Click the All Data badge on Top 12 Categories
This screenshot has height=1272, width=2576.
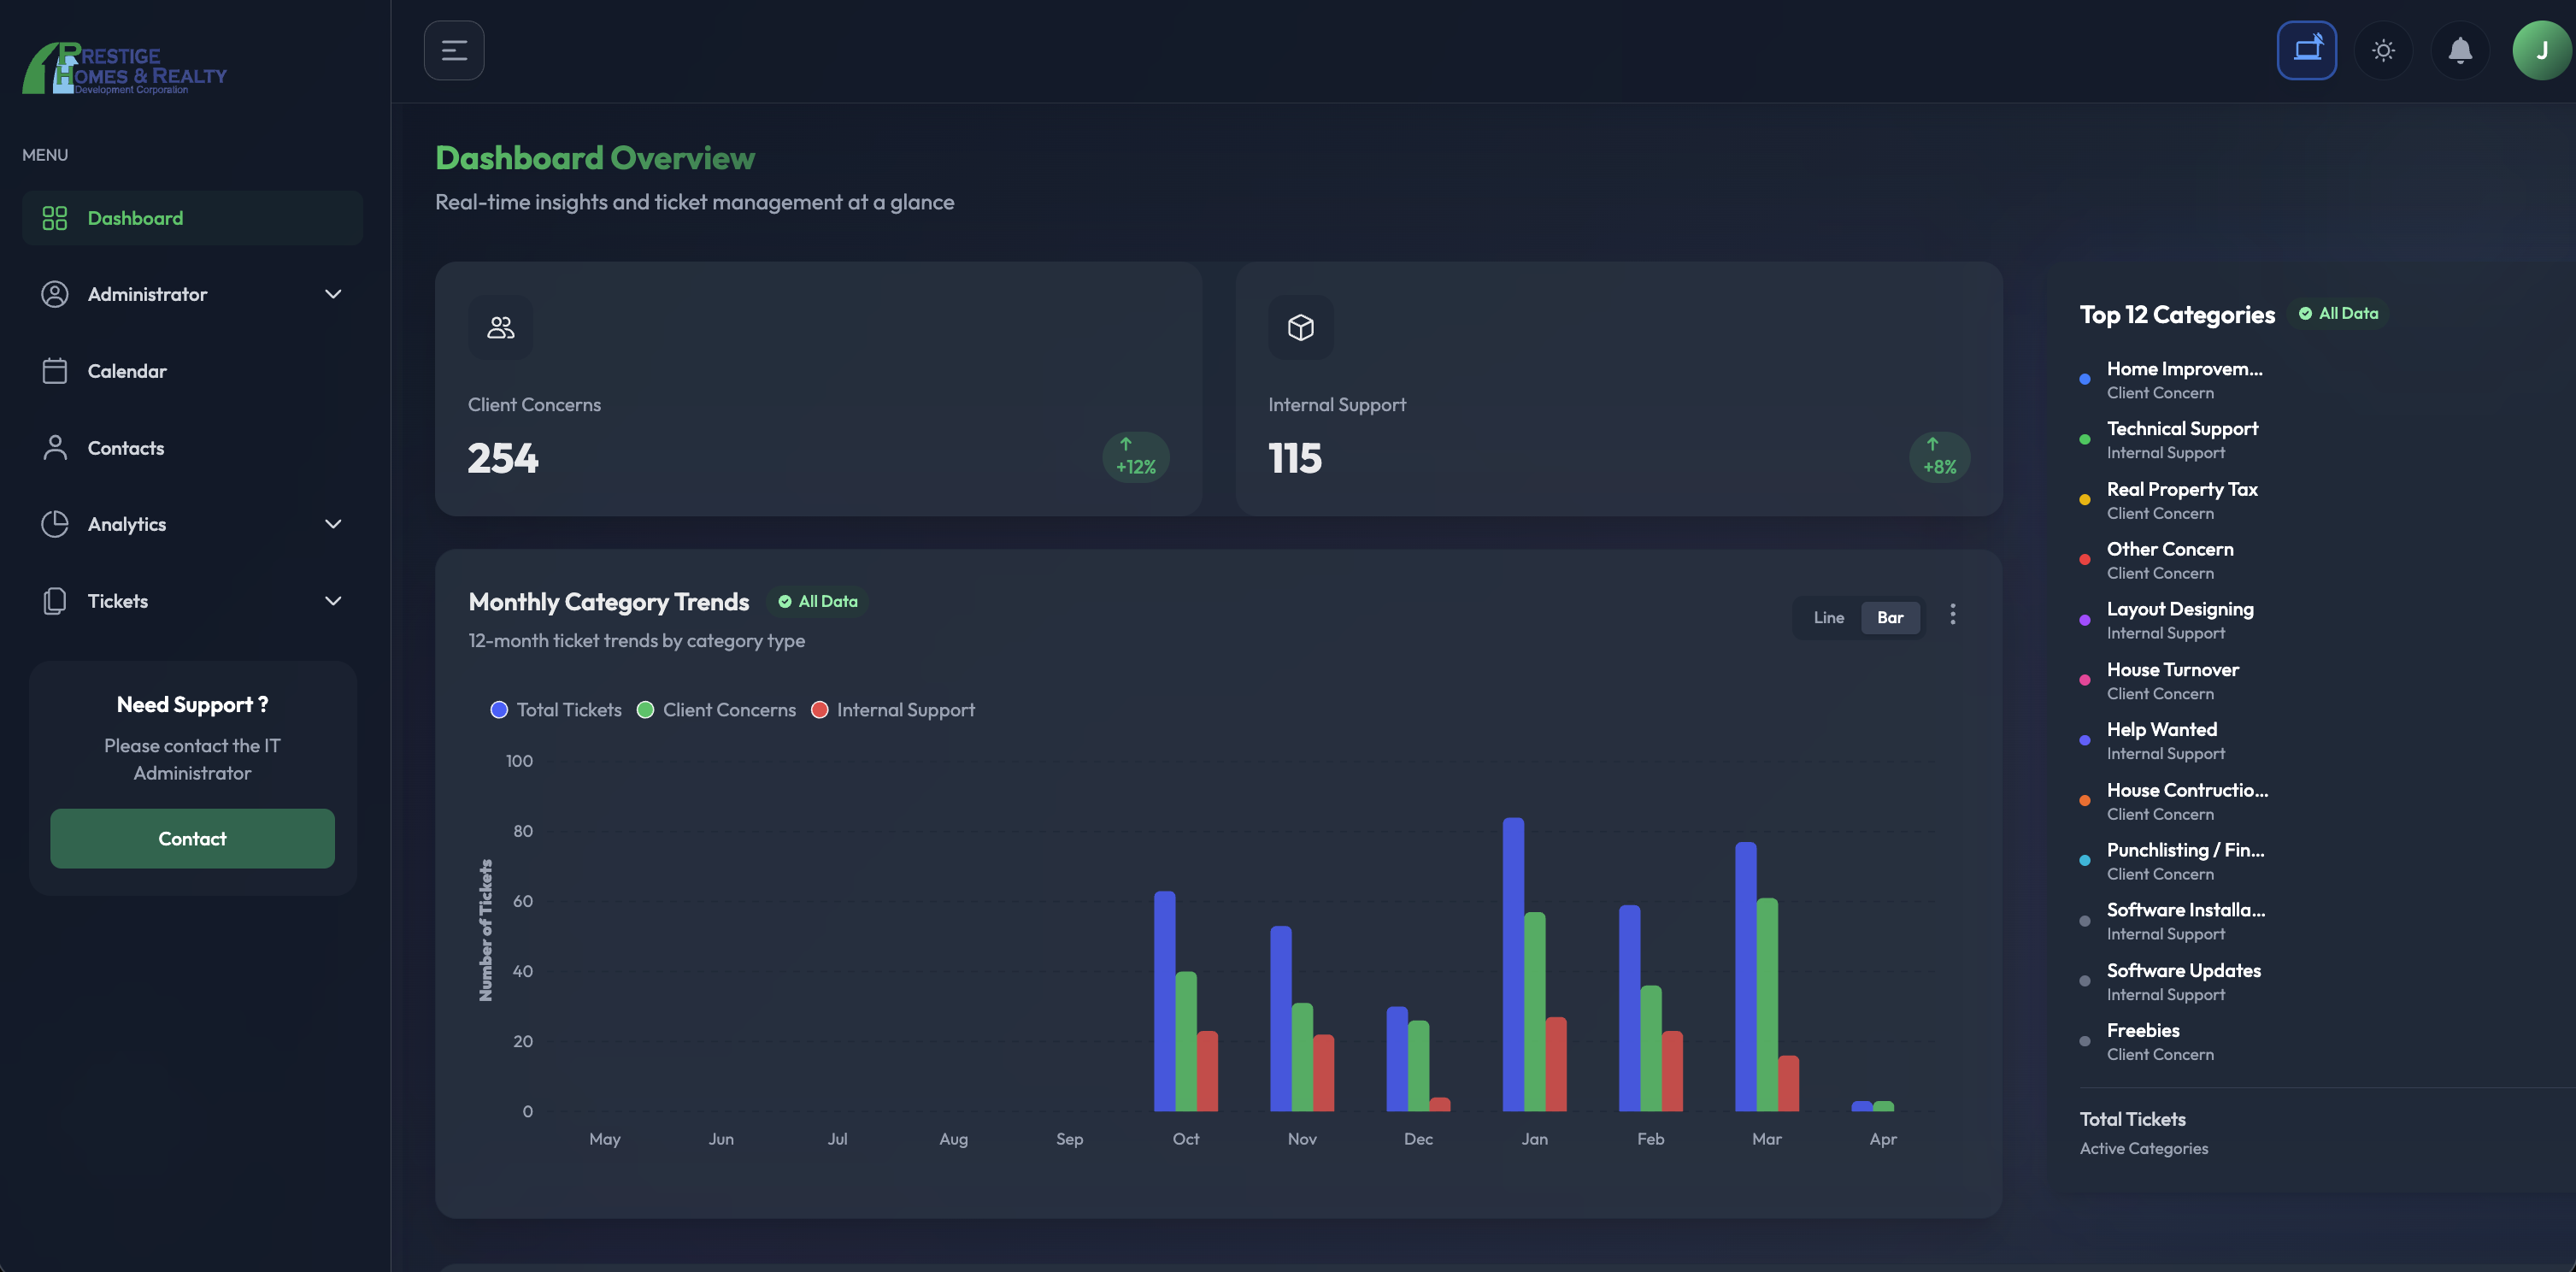click(2338, 313)
